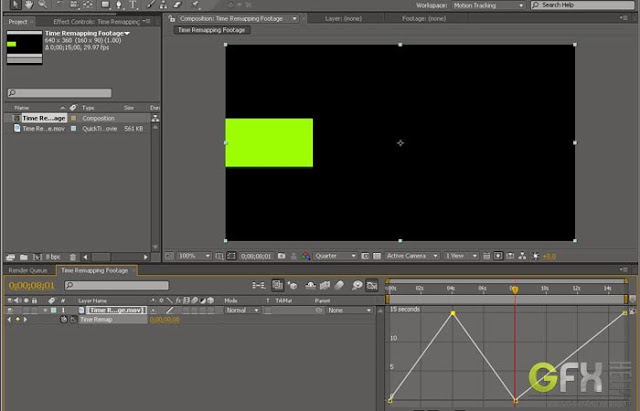Open Composition Time Remapping Footage dropdown
Image resolution: width=640 pixels, height=411 pixels.
tap(294, 19)
